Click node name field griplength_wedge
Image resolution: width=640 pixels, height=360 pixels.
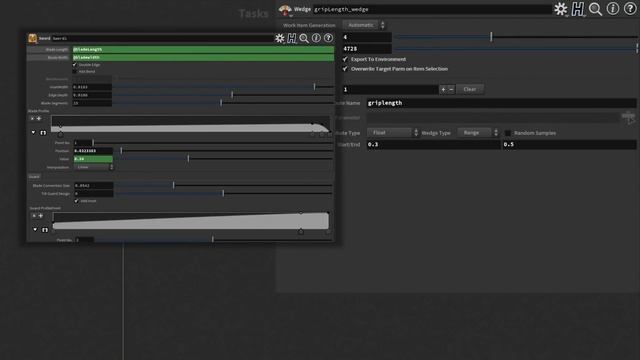tap(432, 9)
